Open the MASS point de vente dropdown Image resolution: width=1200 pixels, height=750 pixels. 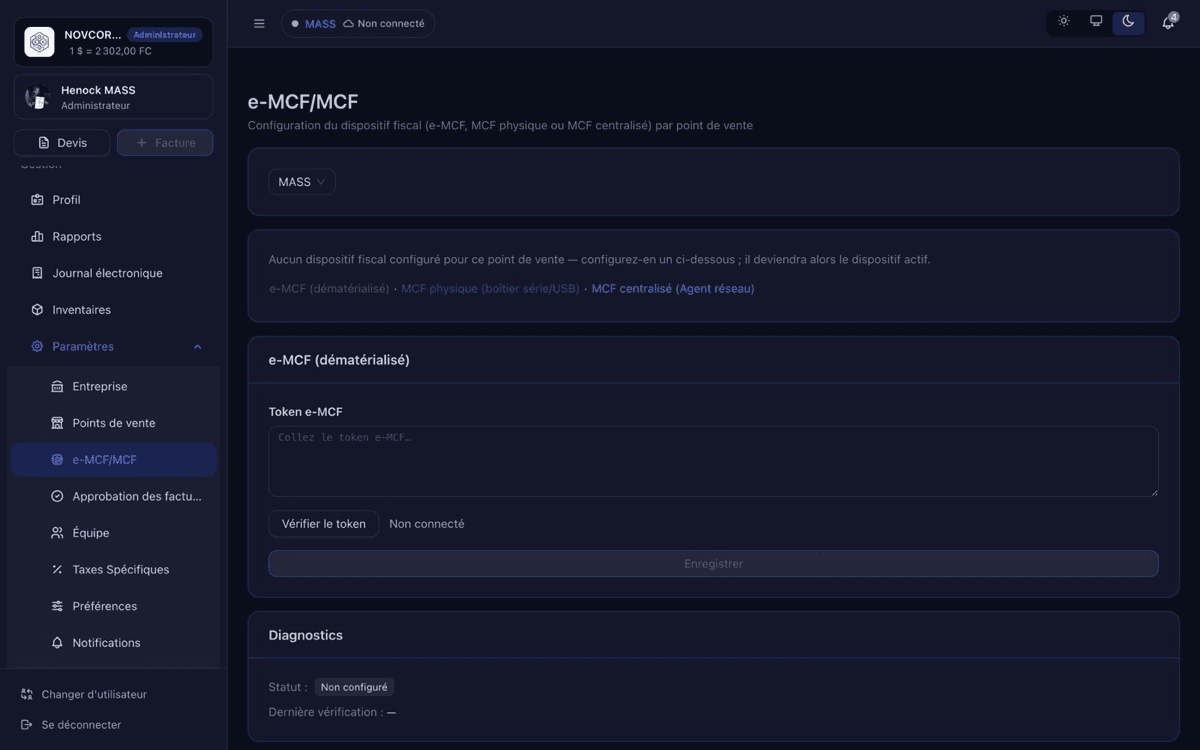tap(301, 182)
